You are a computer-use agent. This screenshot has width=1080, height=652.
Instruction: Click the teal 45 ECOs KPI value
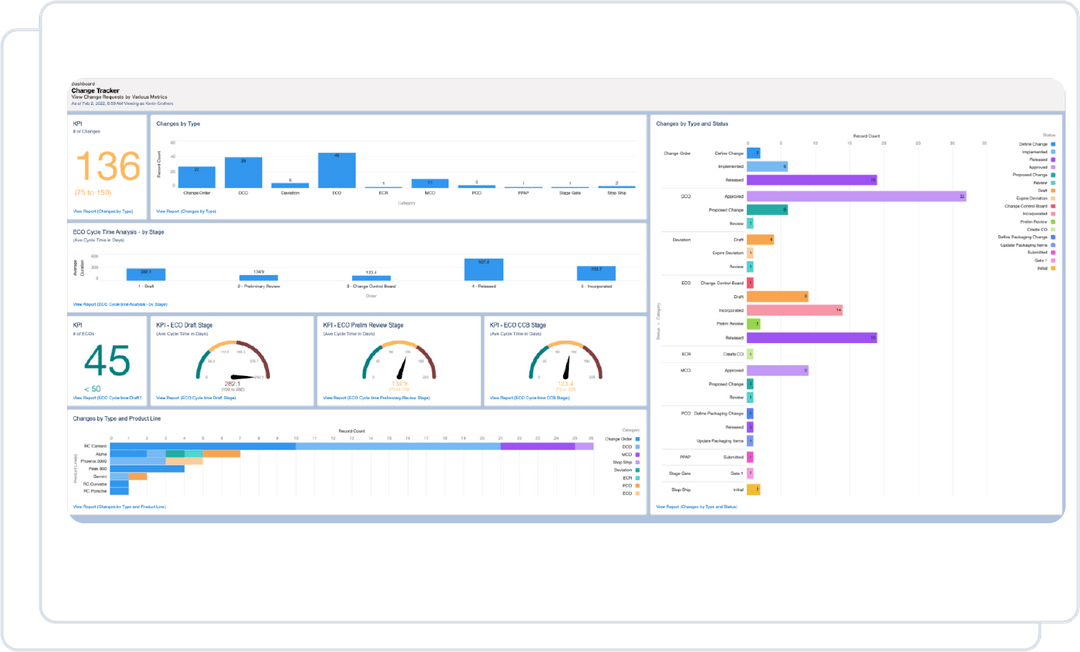106,362
